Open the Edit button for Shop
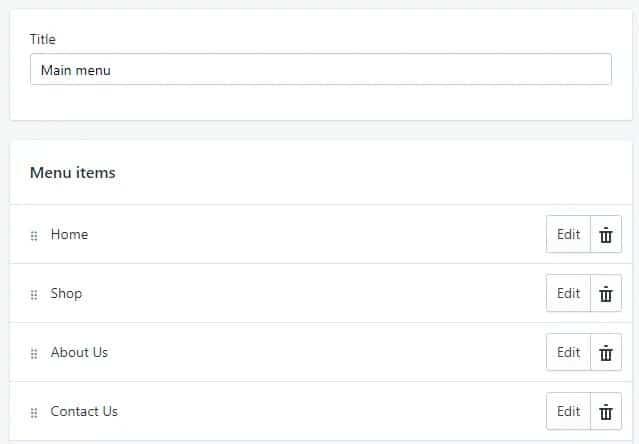This screenshot has height=444, width=639. 568,294
